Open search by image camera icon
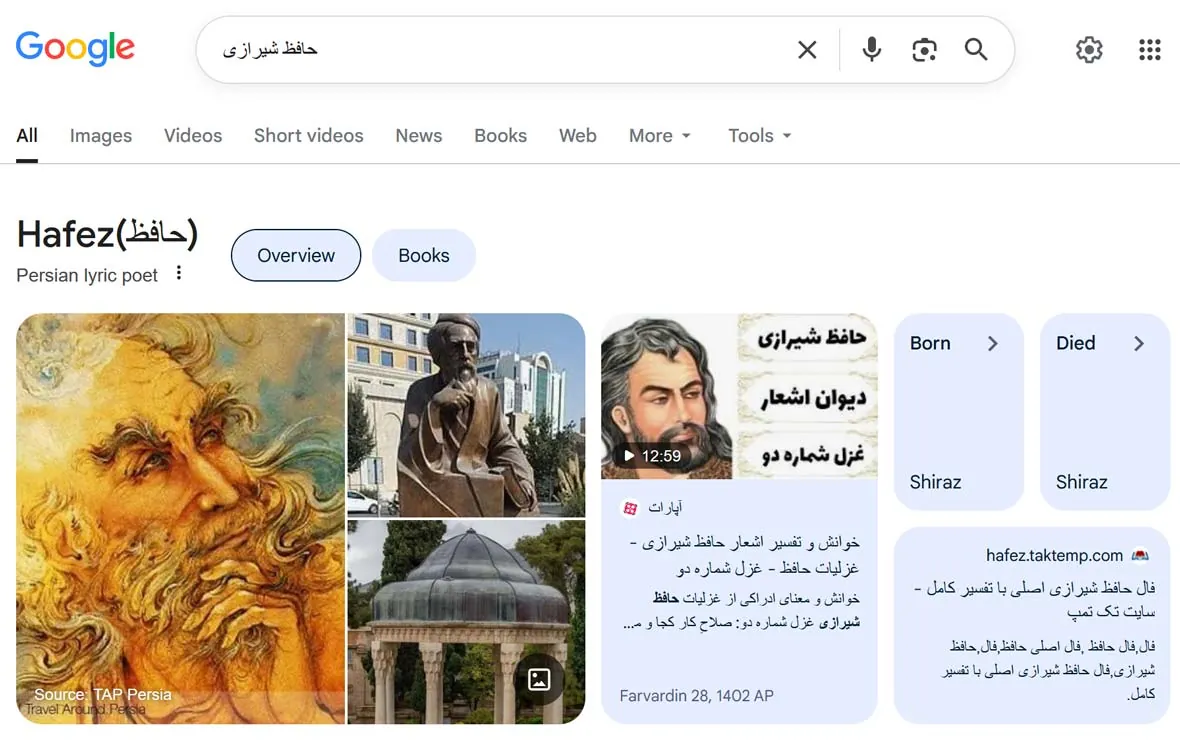 924,50
